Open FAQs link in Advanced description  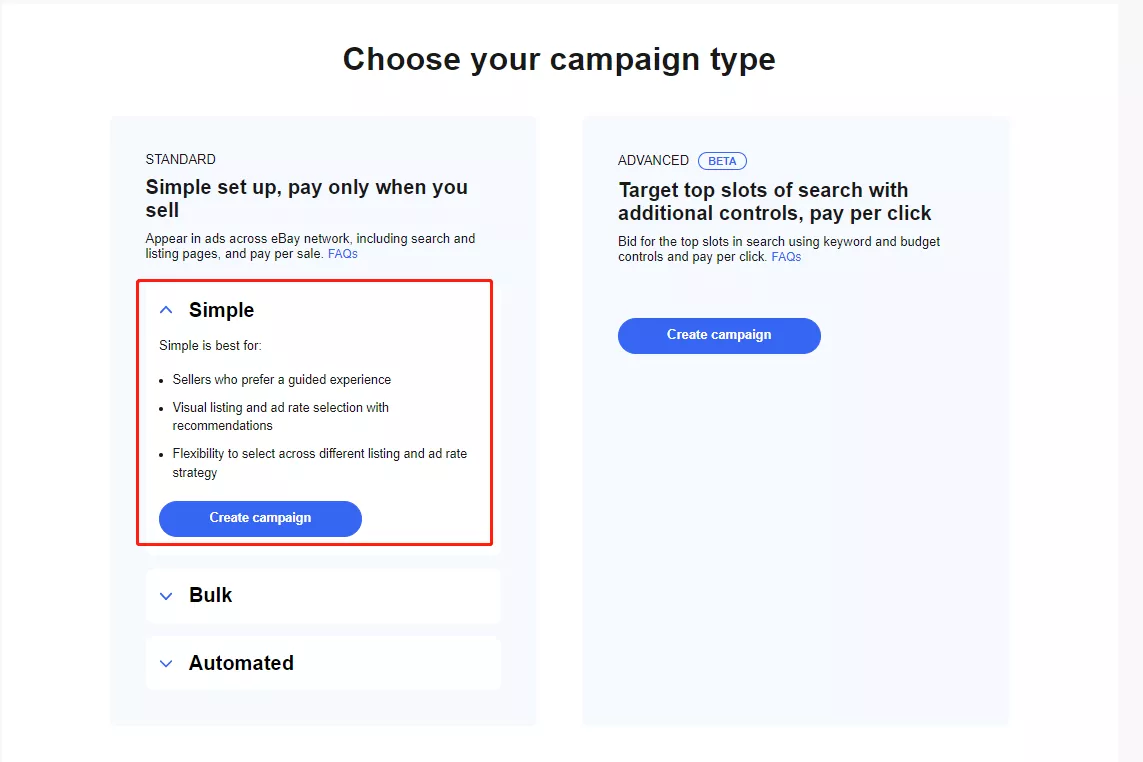point(786,257)
